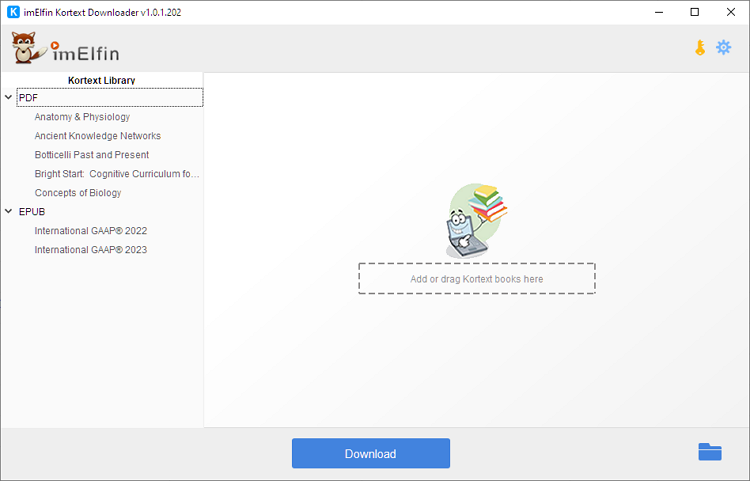Select Botticelli Past and Present book
Viewport: 750px width, 481px height.
[92, 155]
